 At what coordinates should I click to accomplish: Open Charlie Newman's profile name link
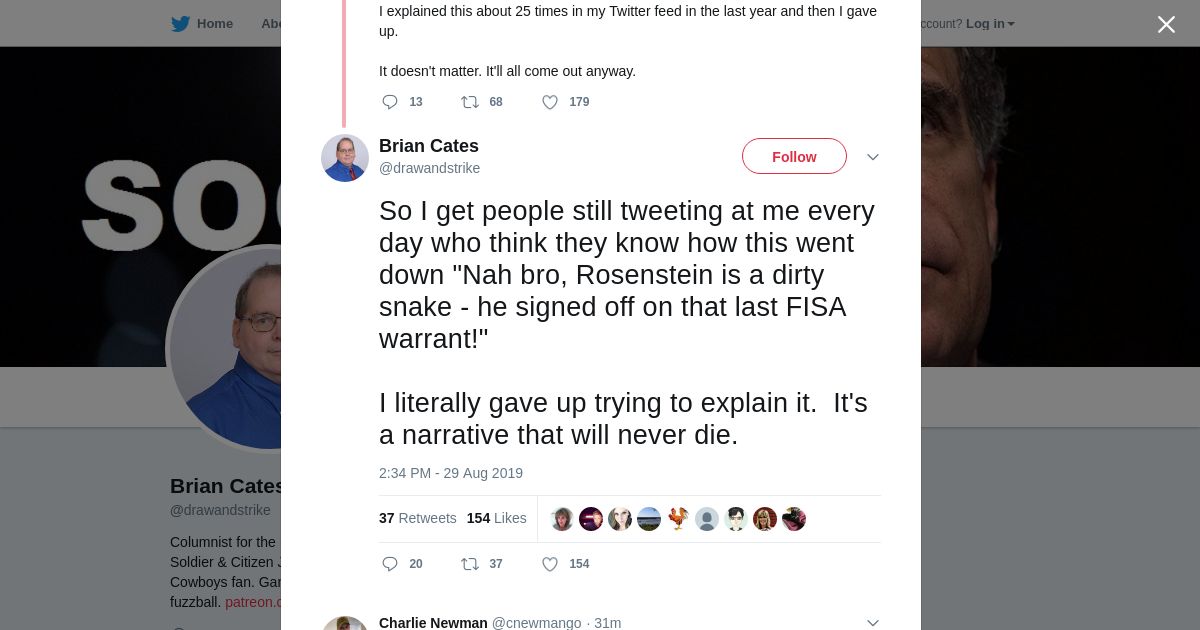[433, 623]
